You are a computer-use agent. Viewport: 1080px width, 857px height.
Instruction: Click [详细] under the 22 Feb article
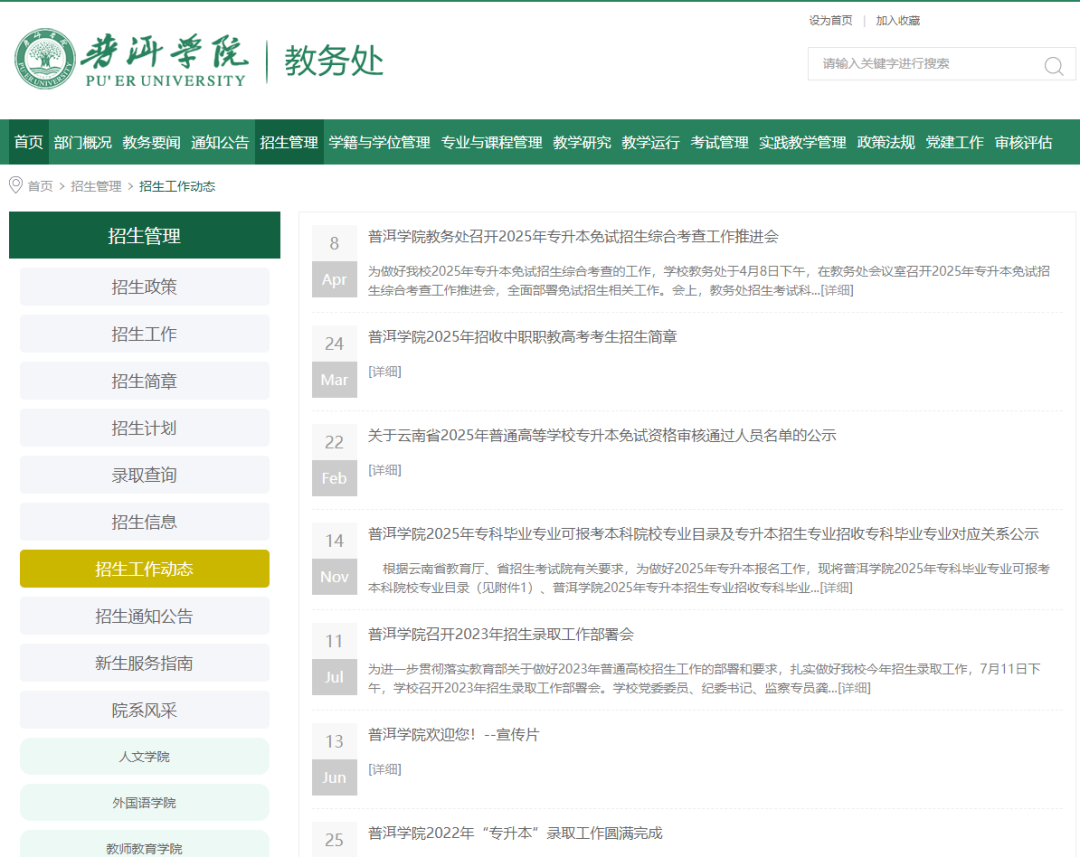click(x=384, y=470)
